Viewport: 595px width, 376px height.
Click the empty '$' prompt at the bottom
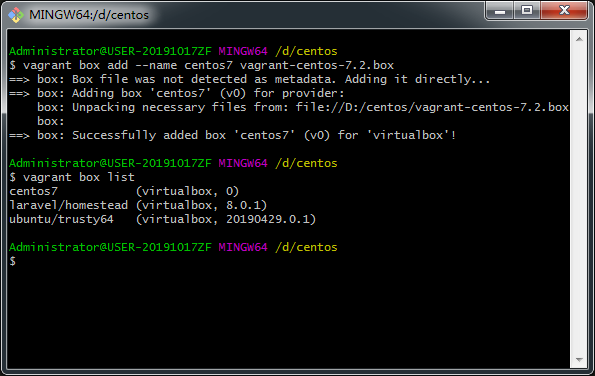pos(13,261)
